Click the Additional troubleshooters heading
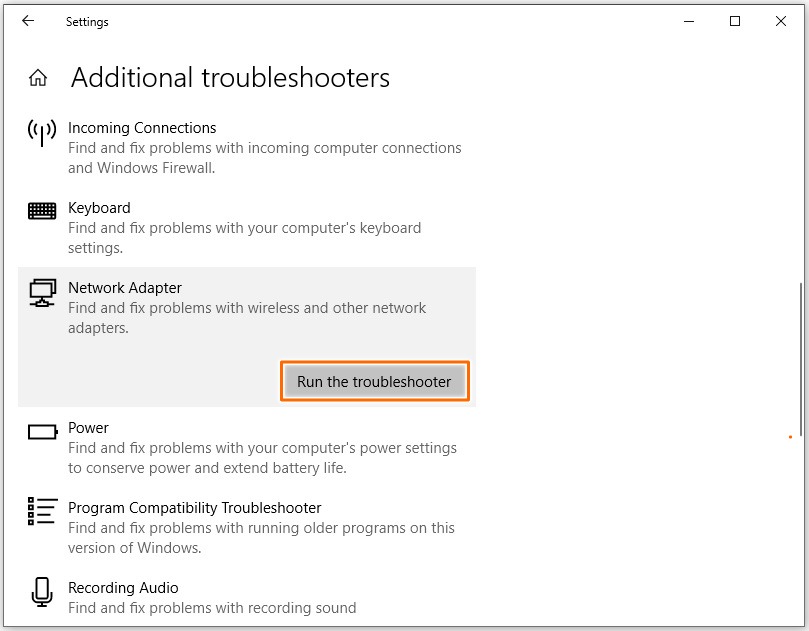This screenshot has height=631, width=809. 228,77
